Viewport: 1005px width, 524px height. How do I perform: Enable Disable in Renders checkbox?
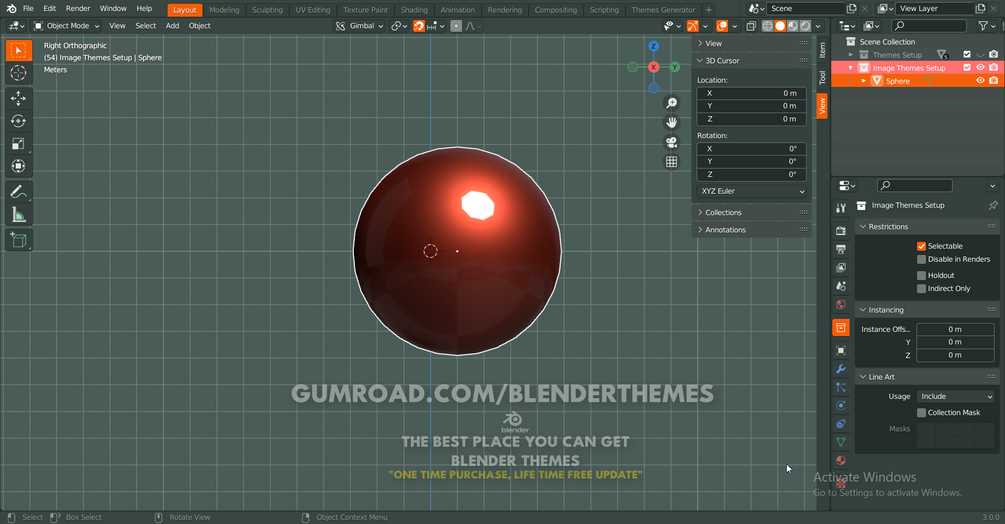921,259
